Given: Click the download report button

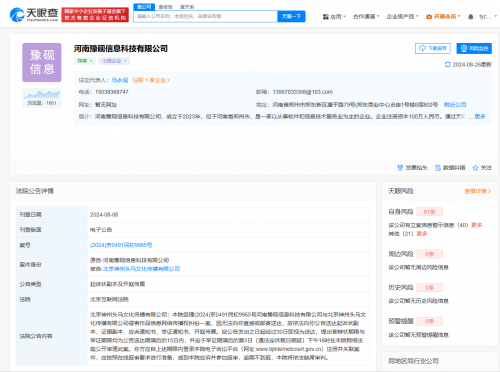Looking at the screenshot, I should 433,48.
